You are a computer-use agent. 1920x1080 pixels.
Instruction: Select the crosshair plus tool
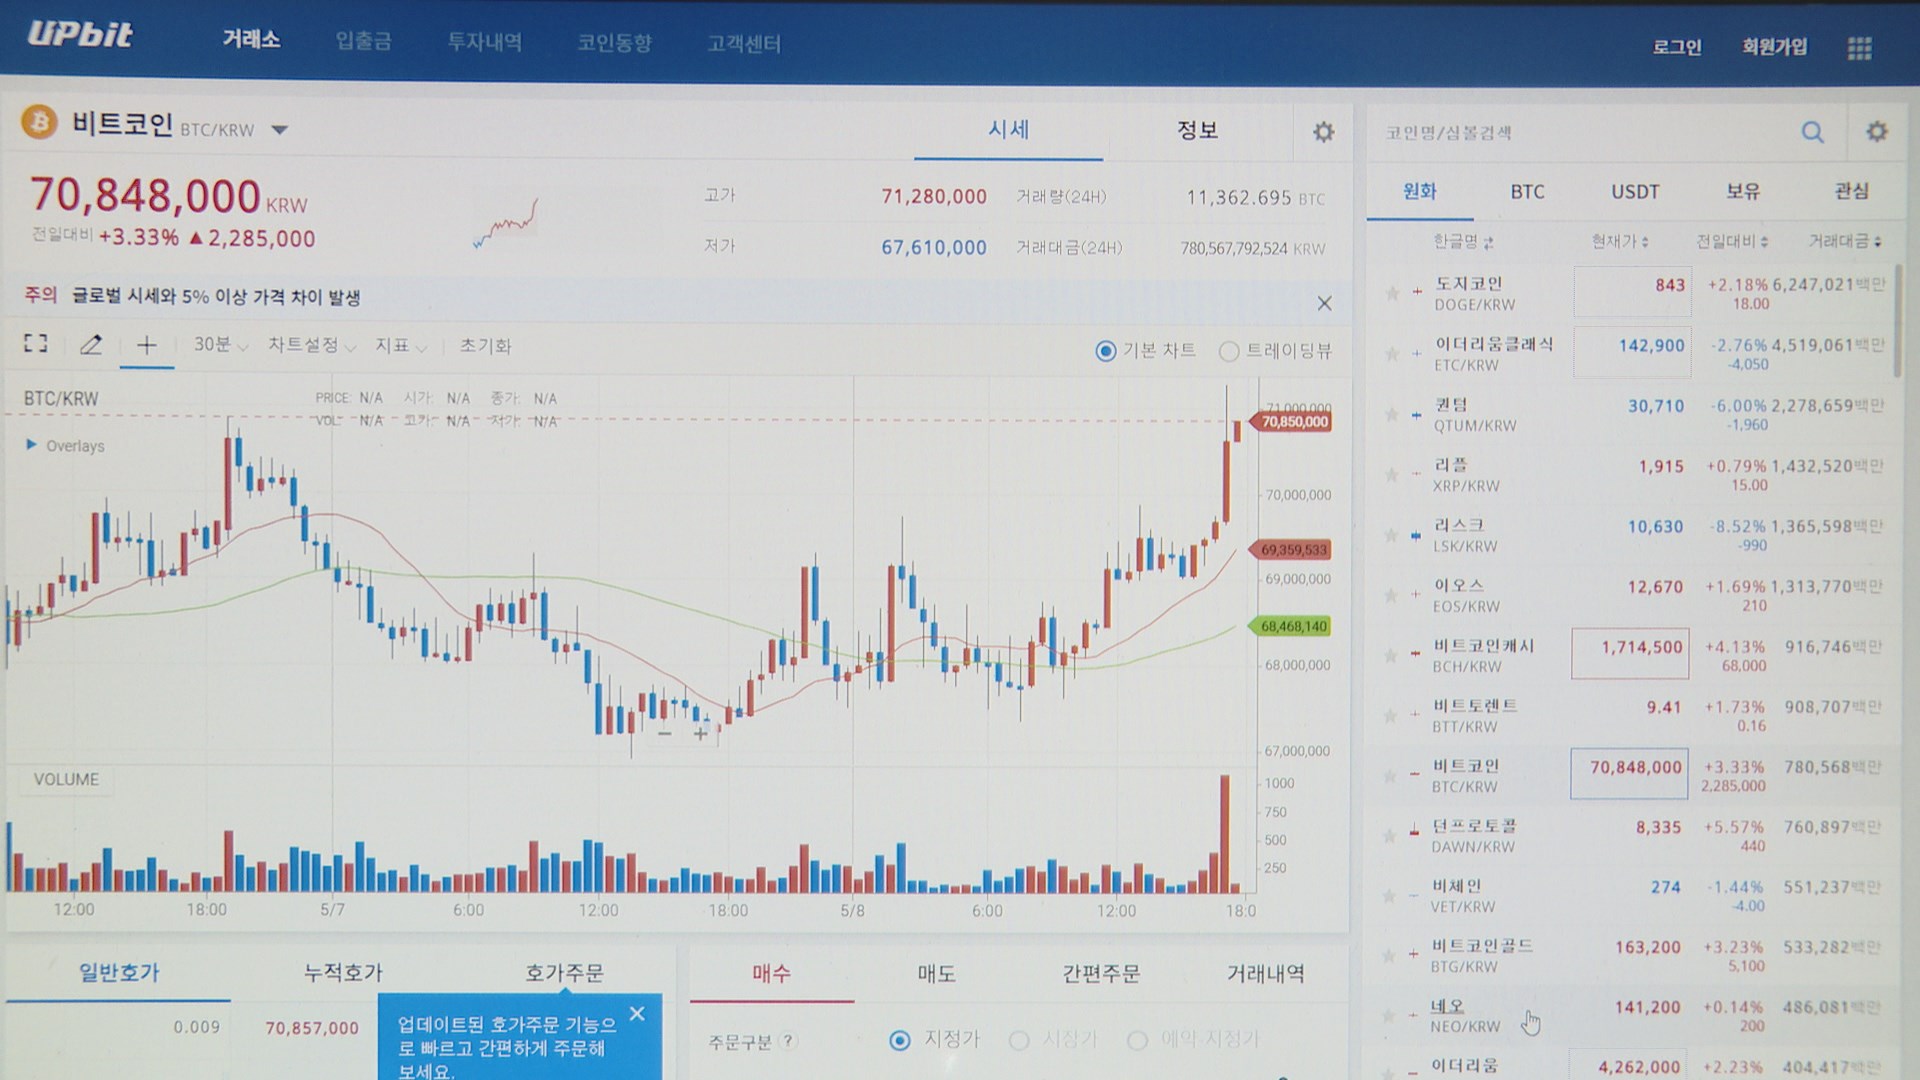click(x=146, y=345)
